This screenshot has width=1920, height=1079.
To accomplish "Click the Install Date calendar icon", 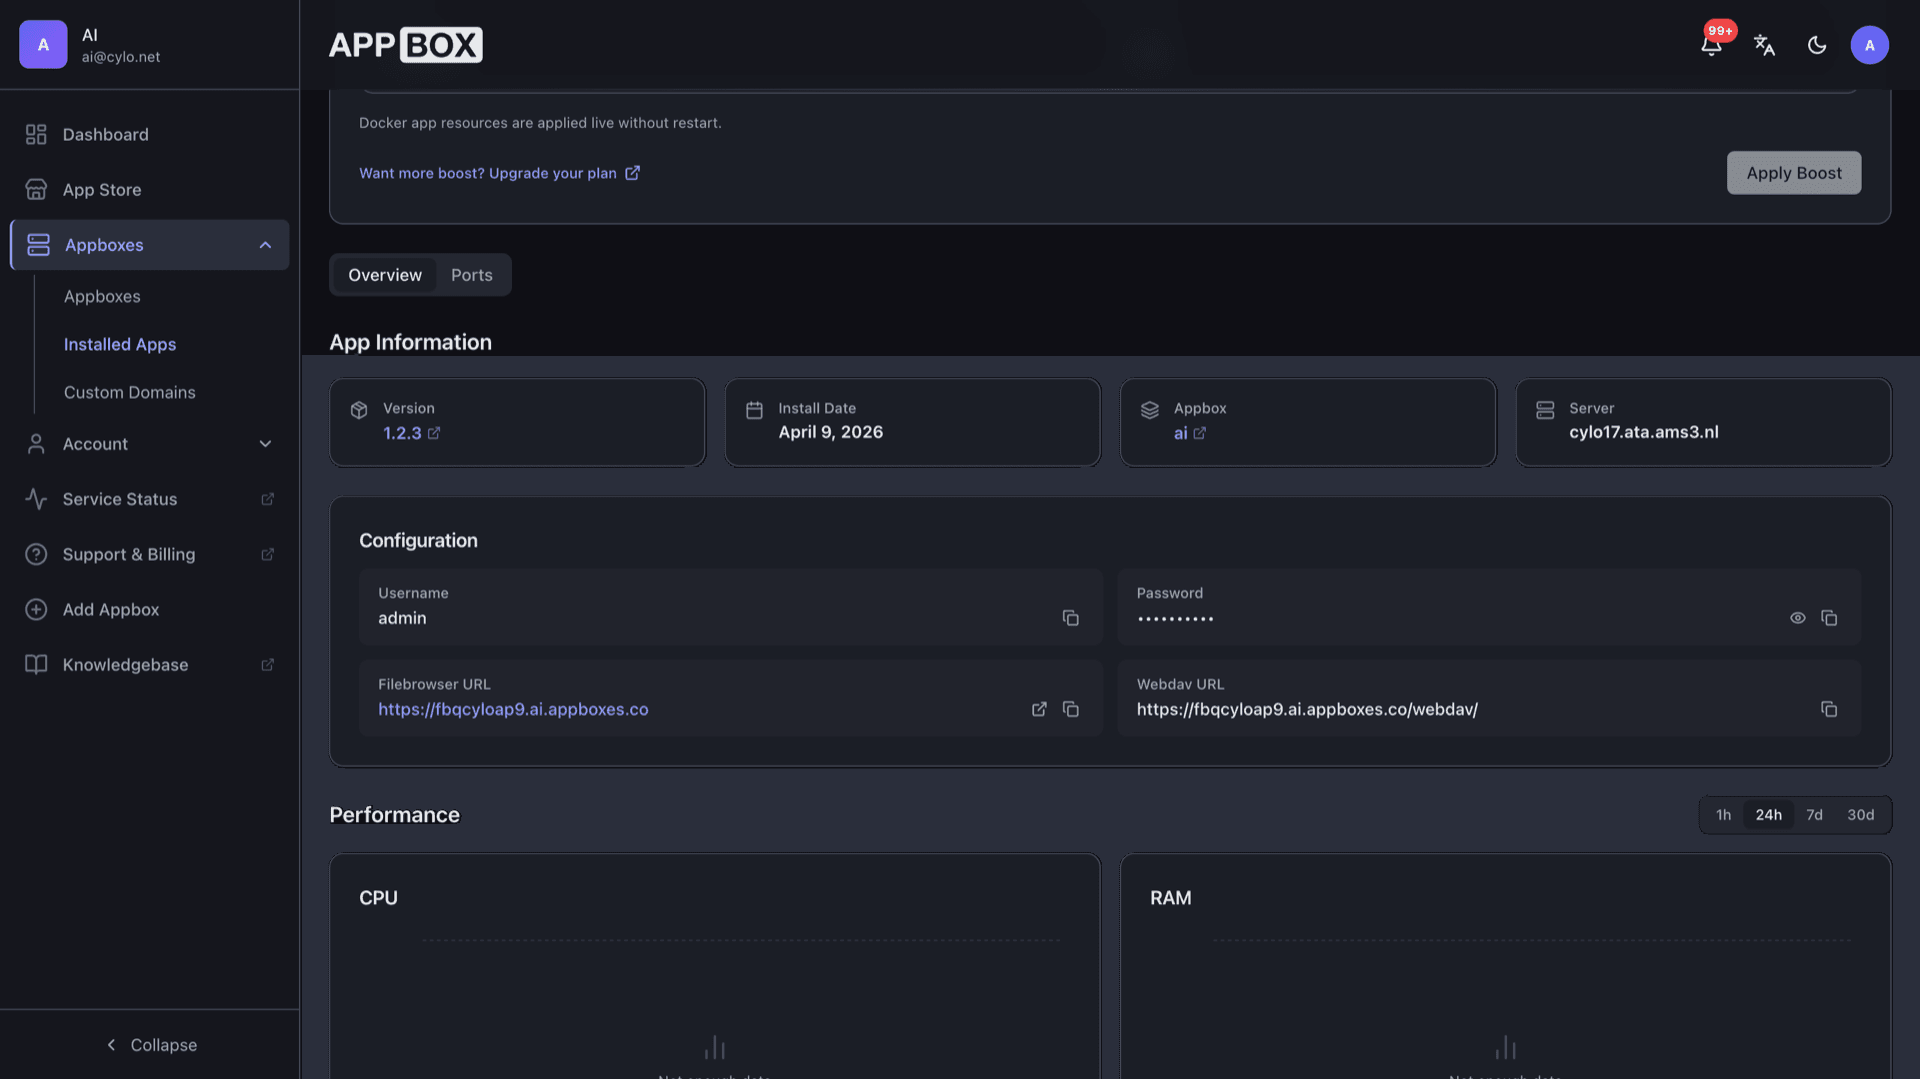I will 754,410.
